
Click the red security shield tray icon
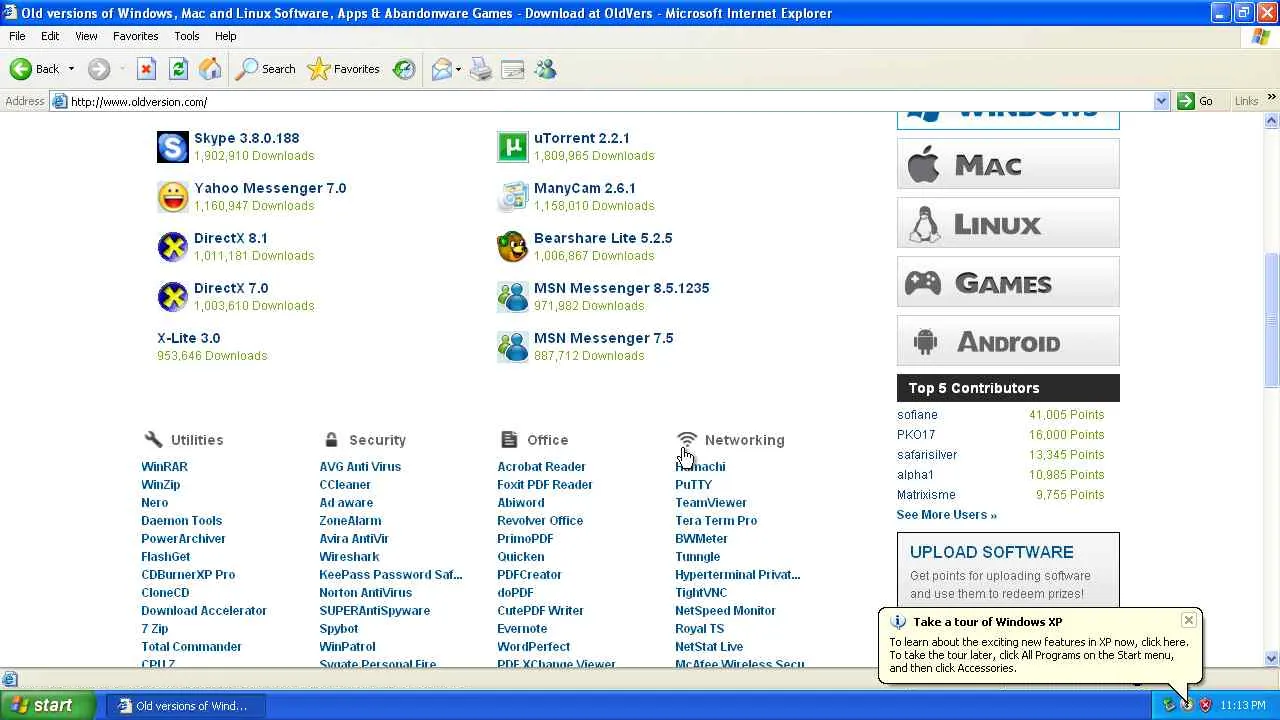pos(1205,705)
